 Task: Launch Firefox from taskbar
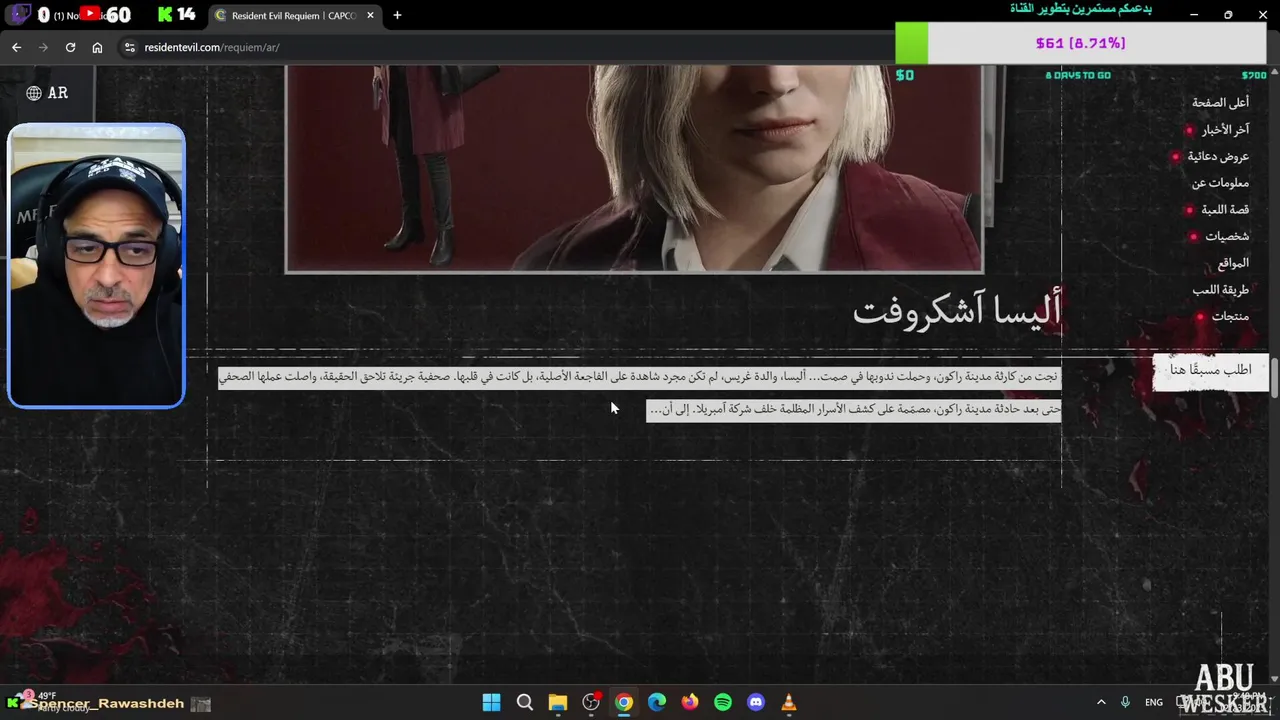[690, 702]
